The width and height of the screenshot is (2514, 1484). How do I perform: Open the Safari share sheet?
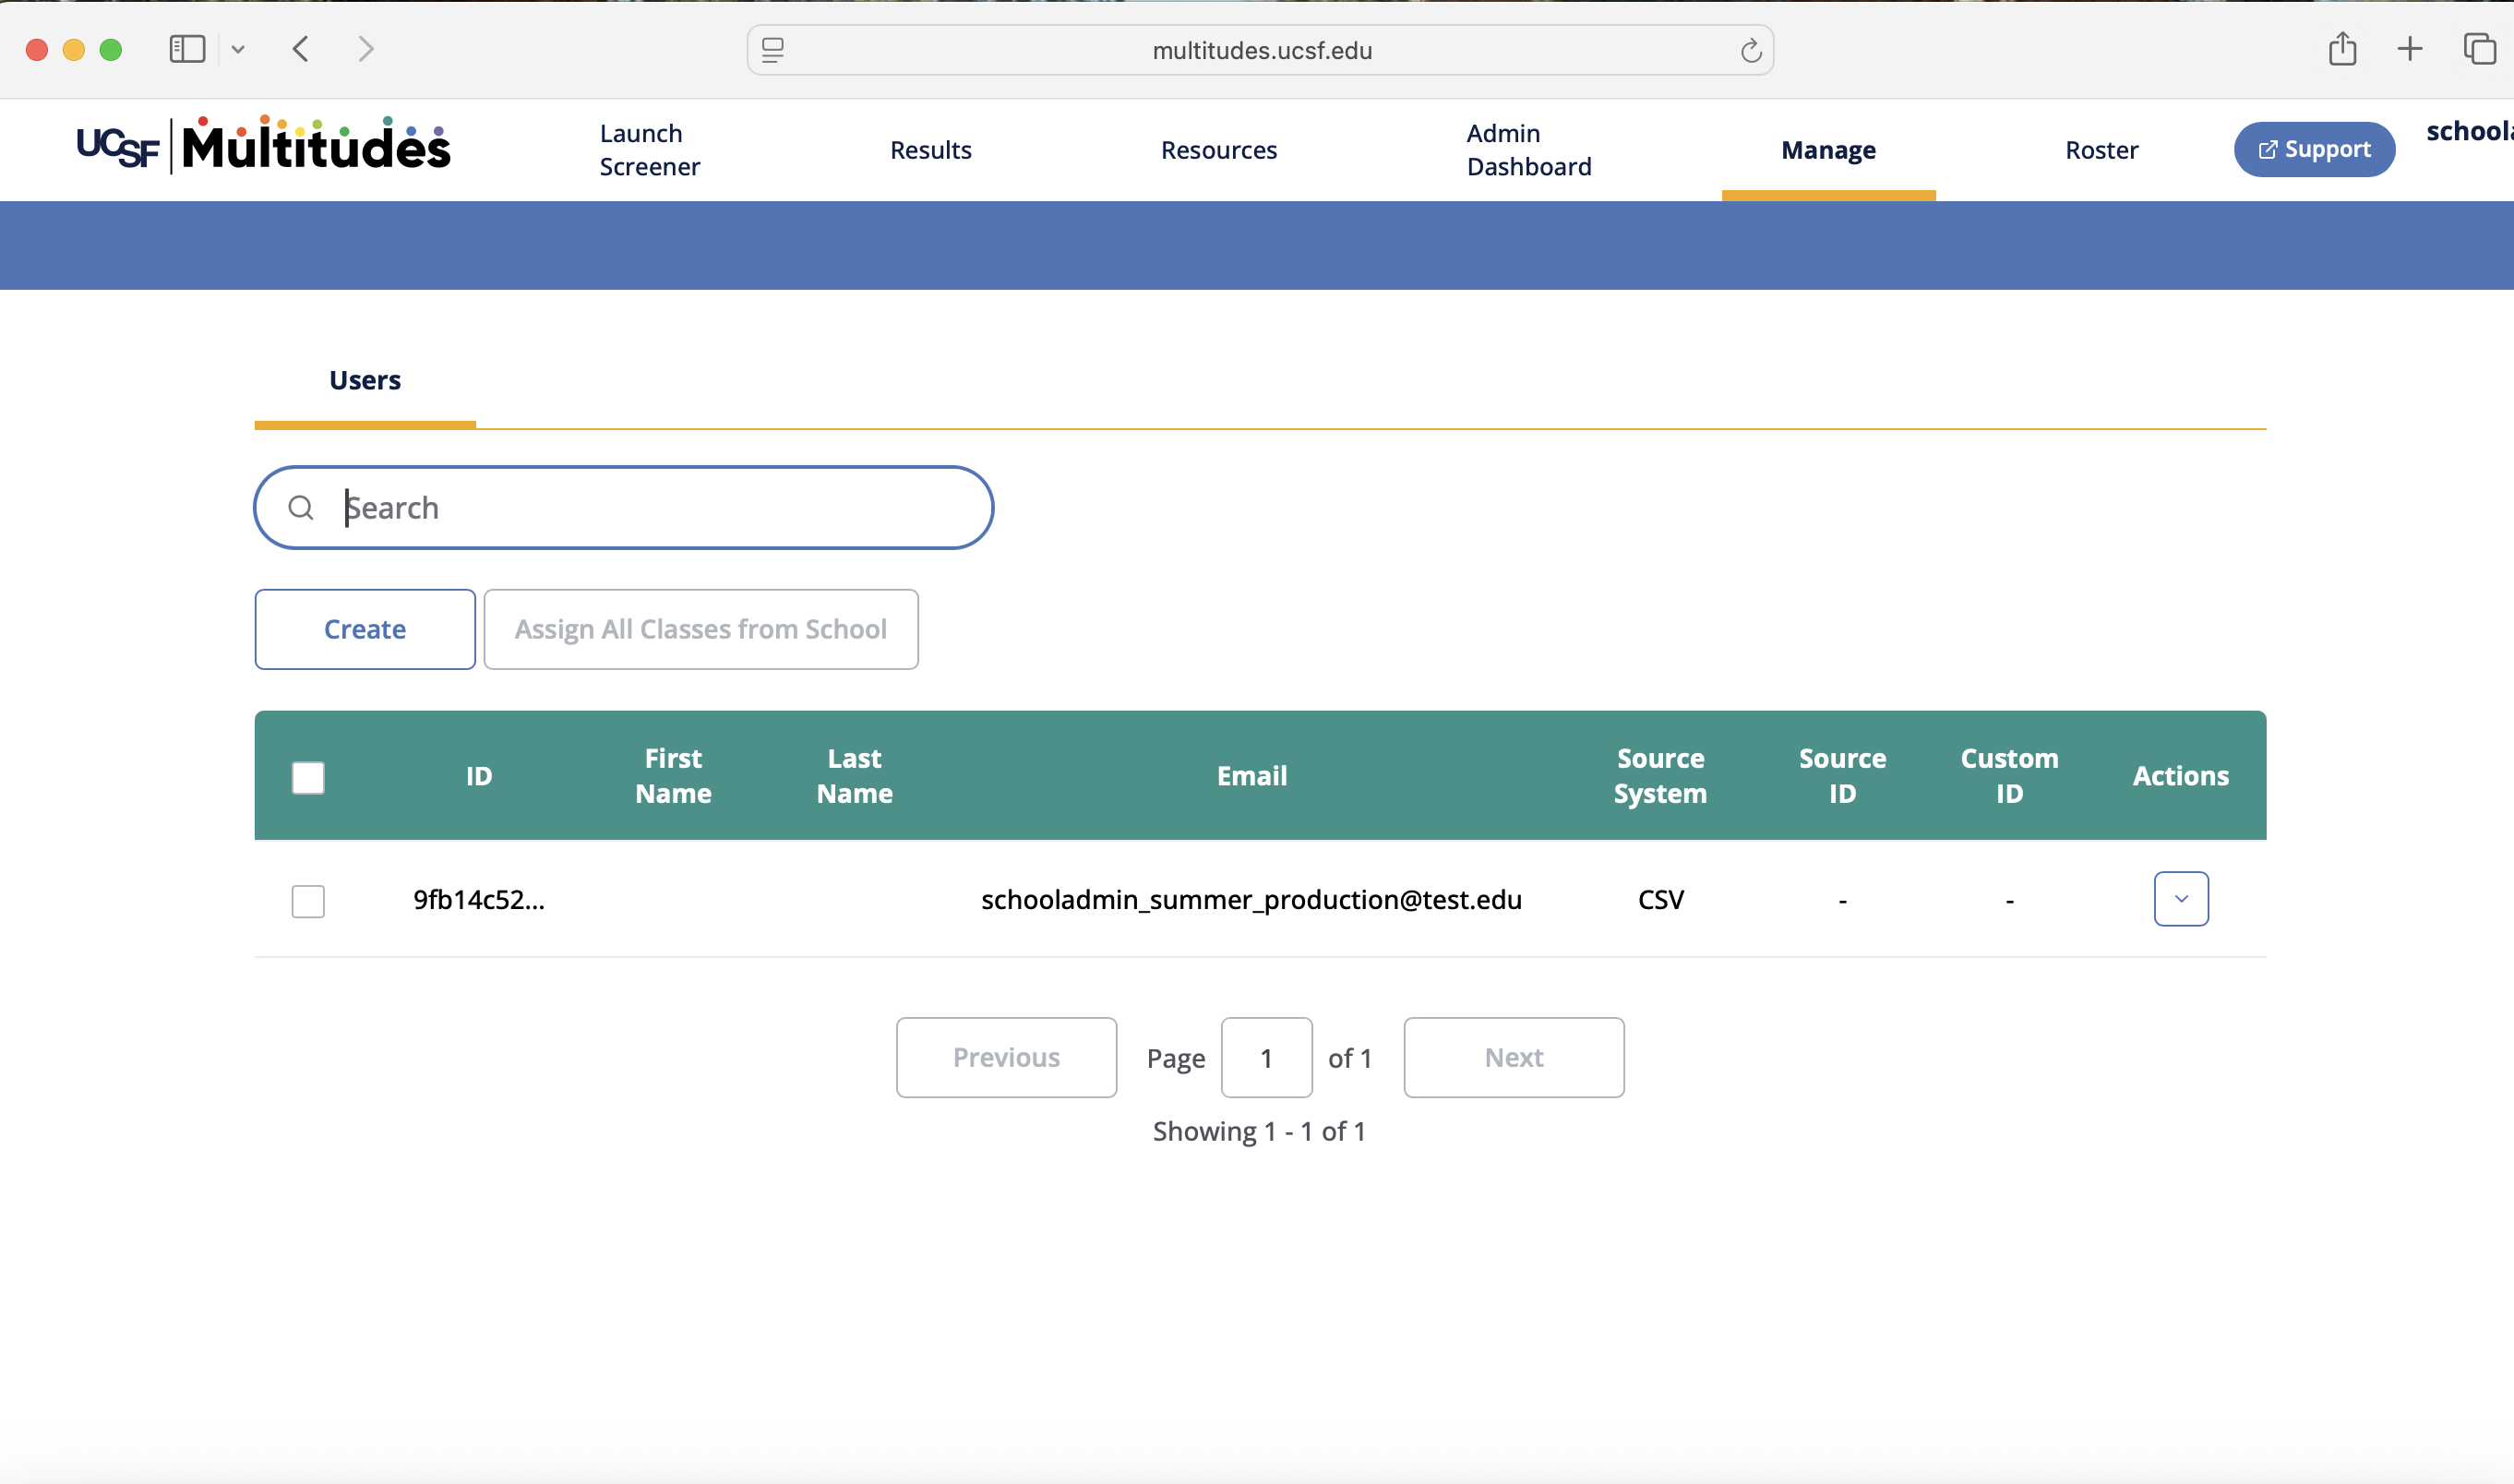click(2341, 49)
